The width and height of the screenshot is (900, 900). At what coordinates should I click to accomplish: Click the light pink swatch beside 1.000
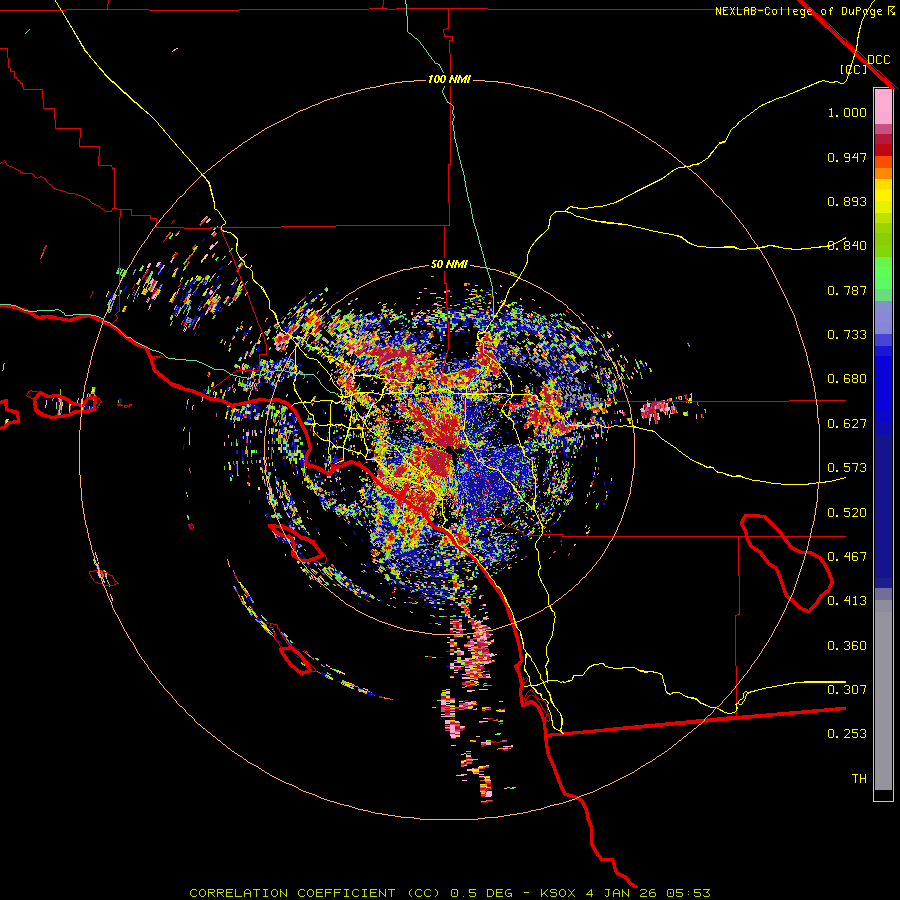point(883,107)
